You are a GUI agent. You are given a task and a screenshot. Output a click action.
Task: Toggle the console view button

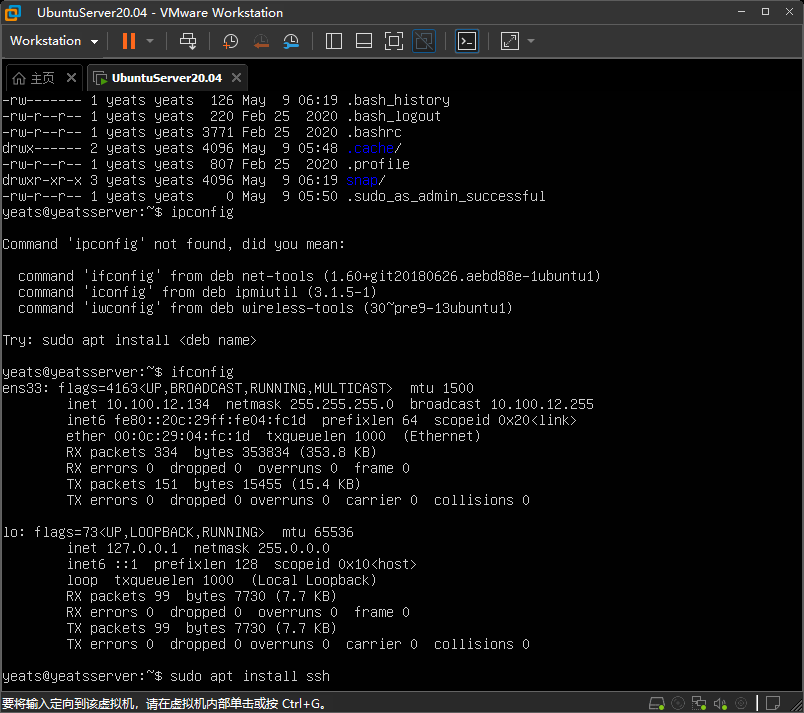467,41
